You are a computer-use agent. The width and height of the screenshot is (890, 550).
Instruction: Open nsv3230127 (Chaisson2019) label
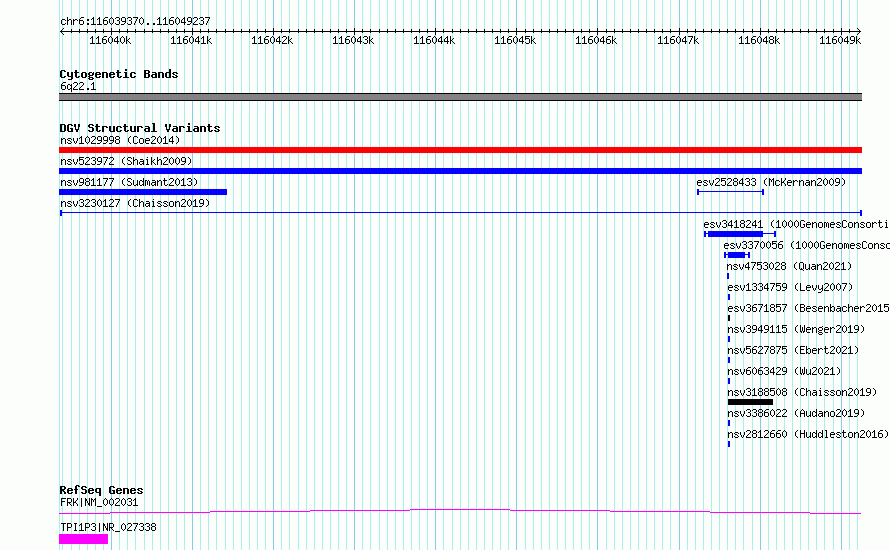click(135, 203)
